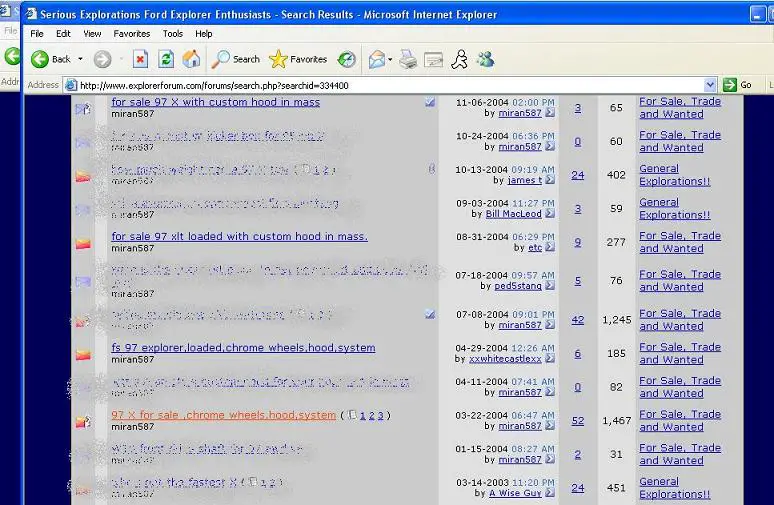
Task: Open General Explorations!! forum in Bill MacLeod row
Action: (x=675, y=209)
